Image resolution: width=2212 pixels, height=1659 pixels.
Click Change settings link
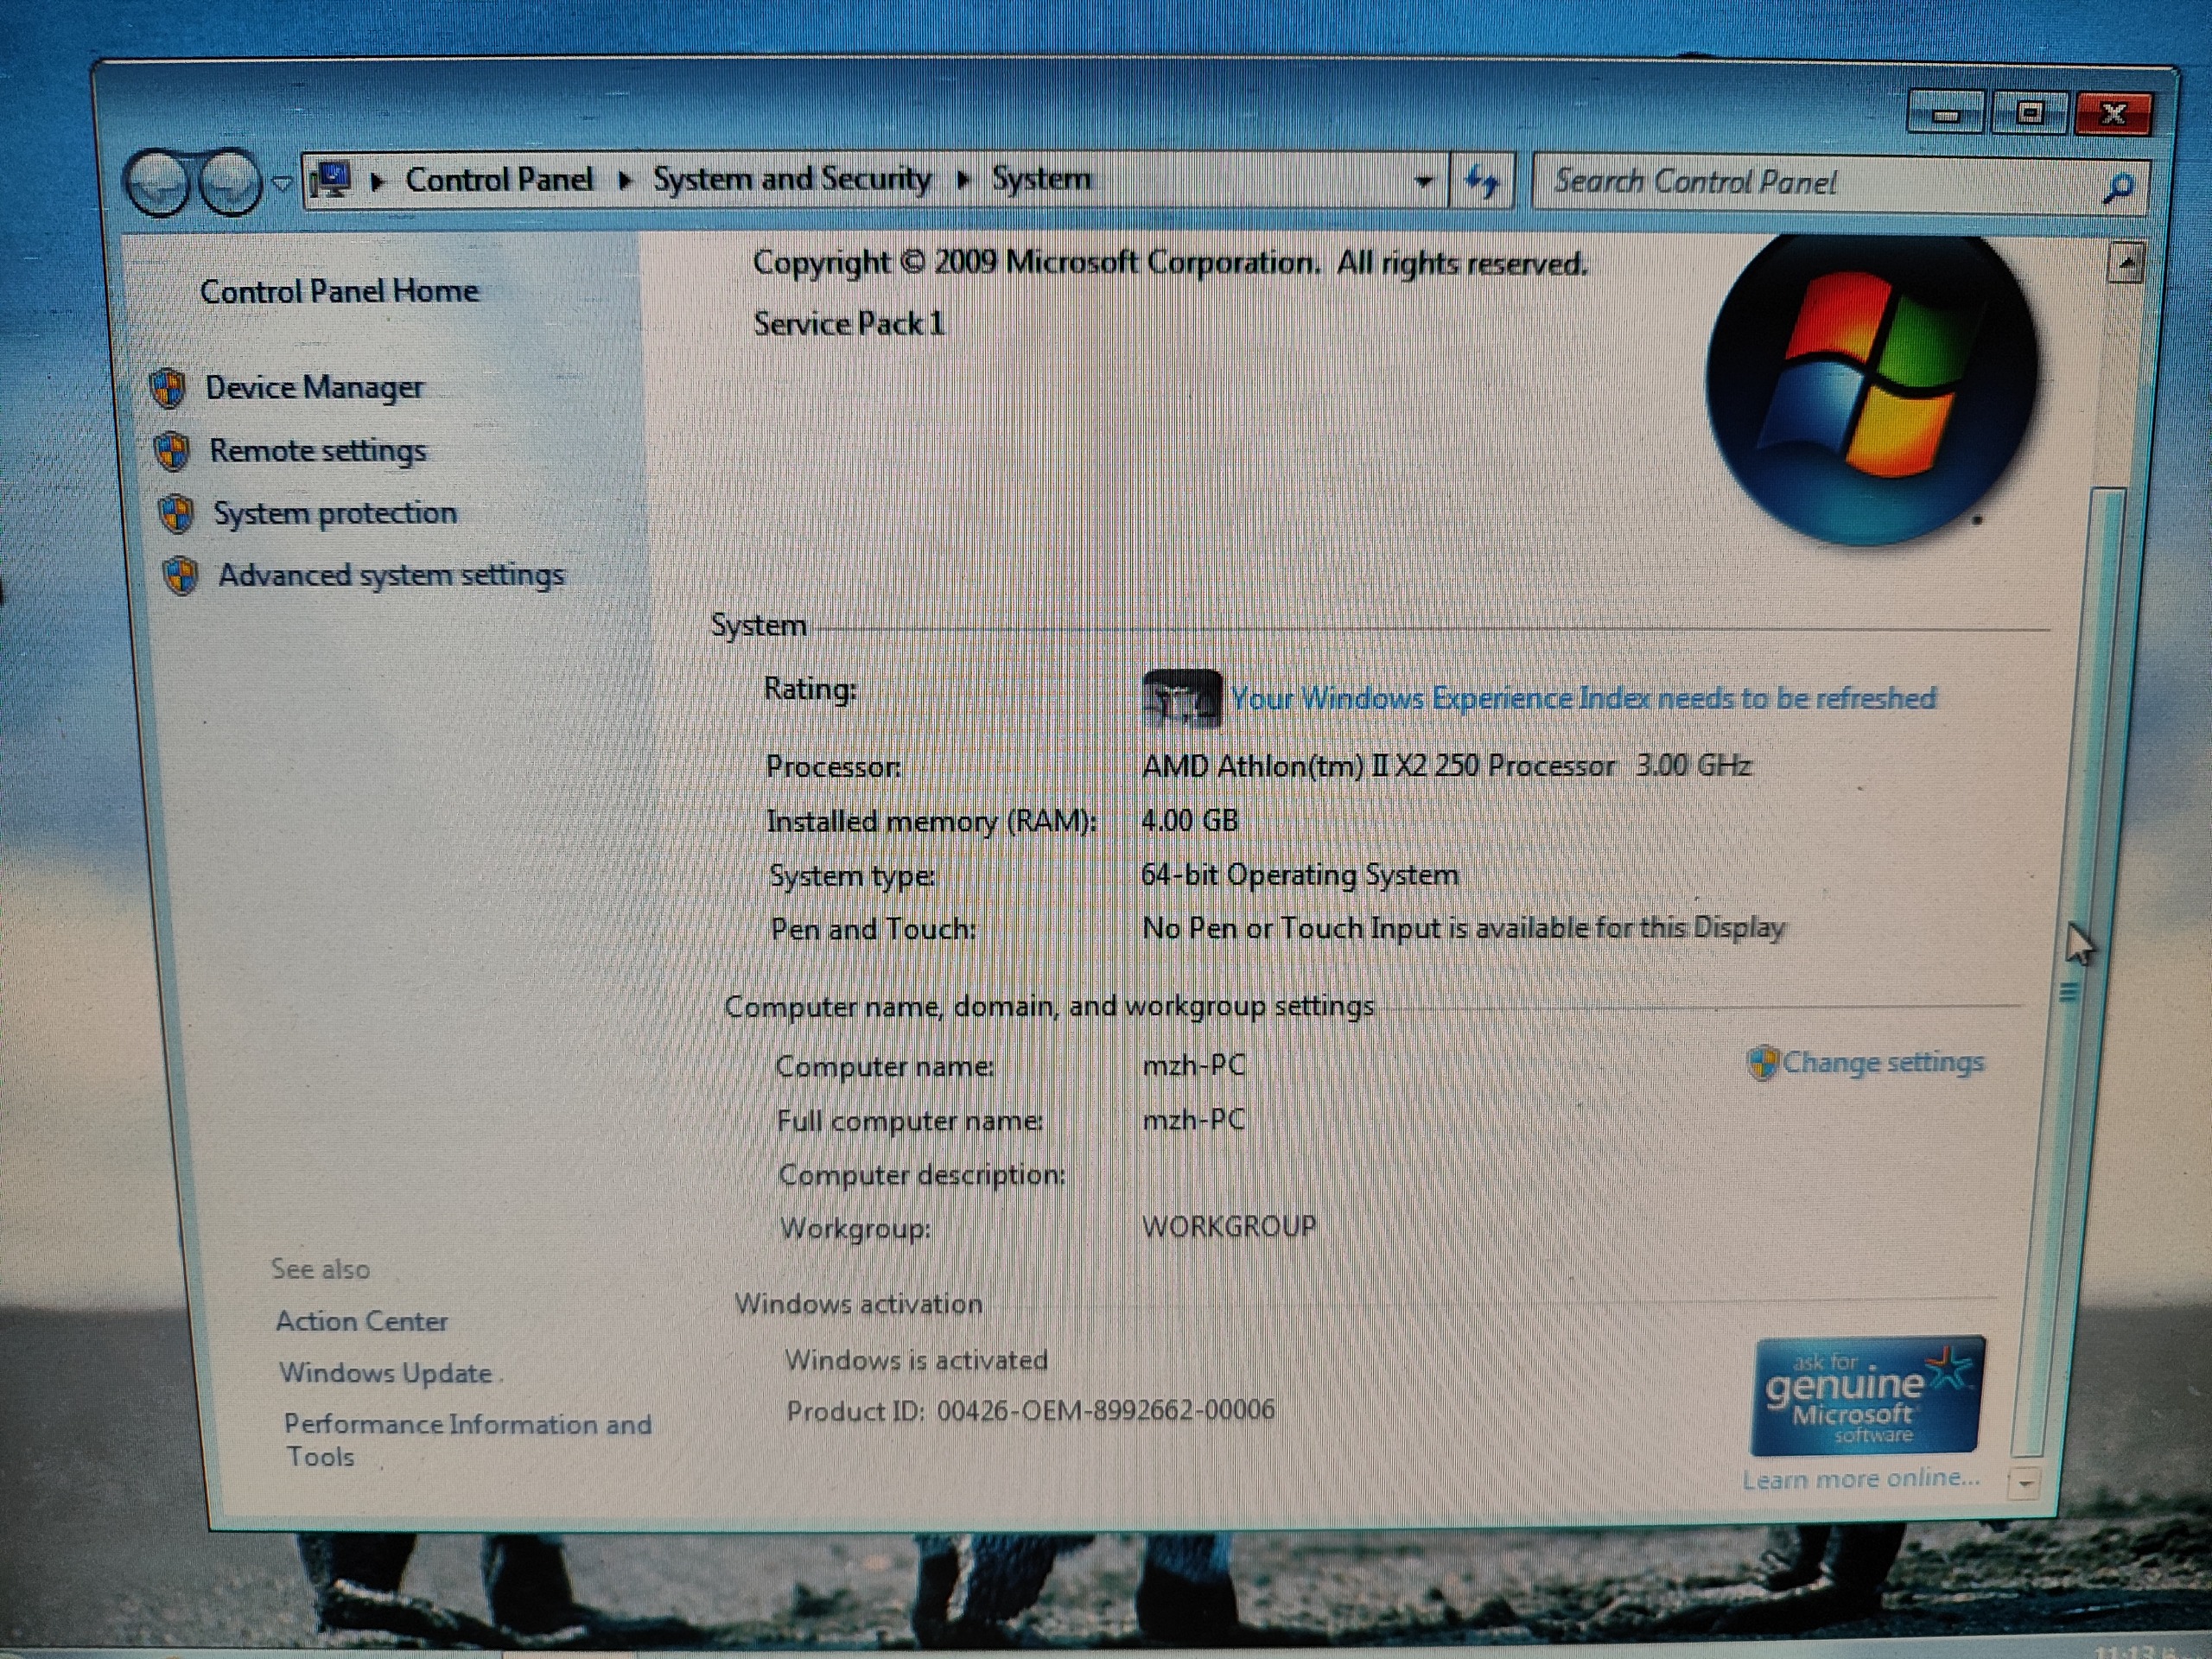1883,1062
